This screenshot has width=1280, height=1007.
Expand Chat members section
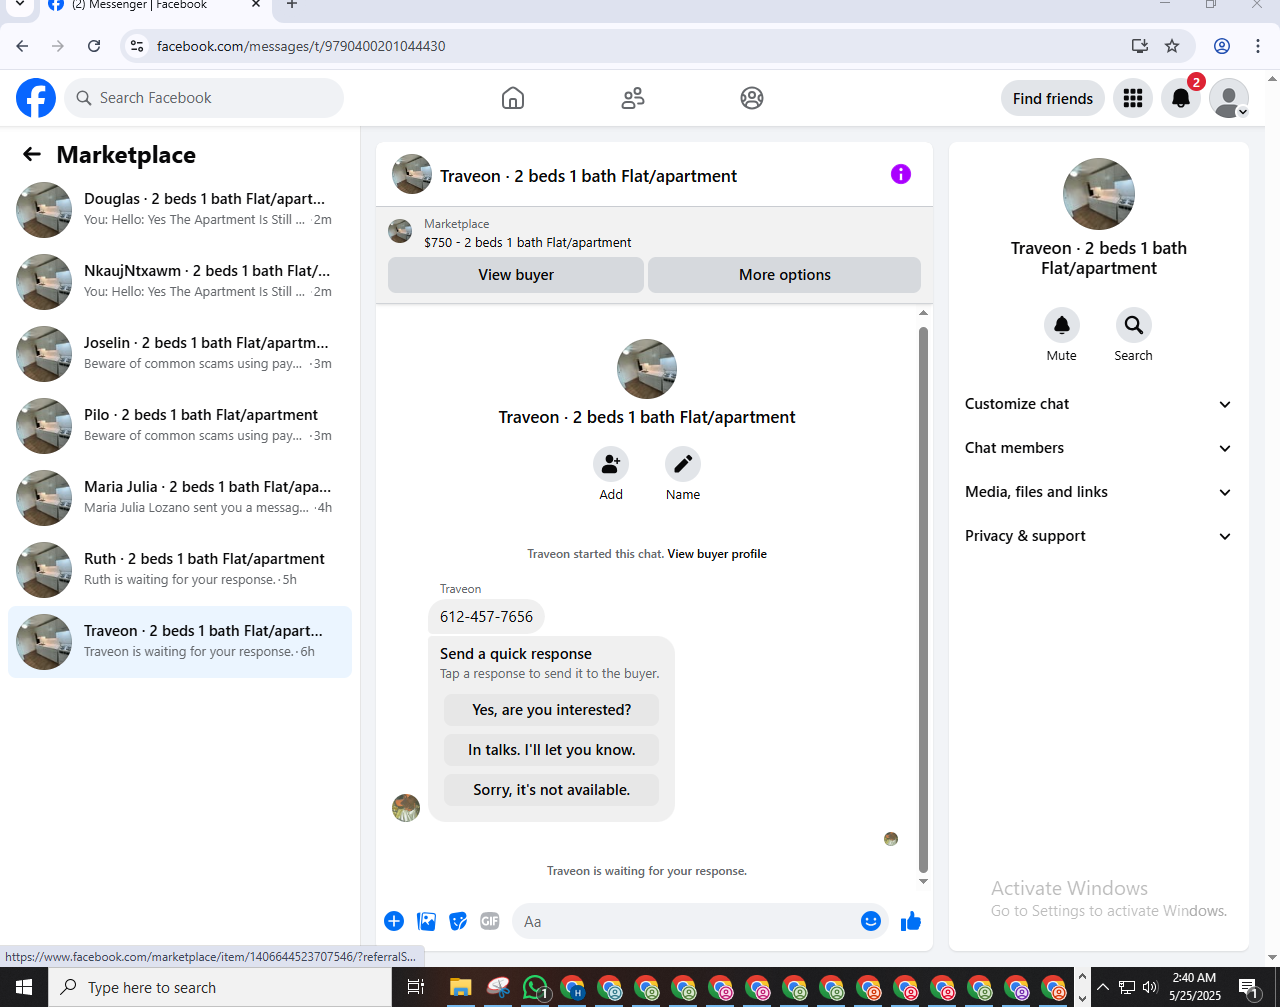click(1098, 448)
